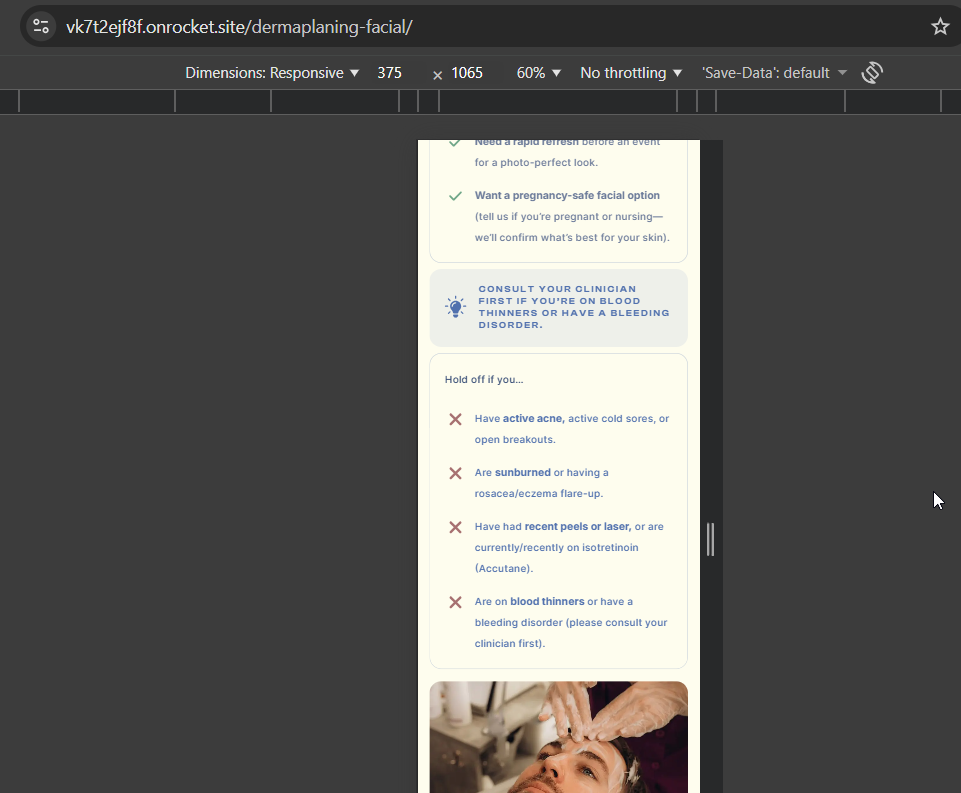The width and height of the screenshot is (961, 793).
Task: Click the 'active acne' bold text
Action: [533, 419]
